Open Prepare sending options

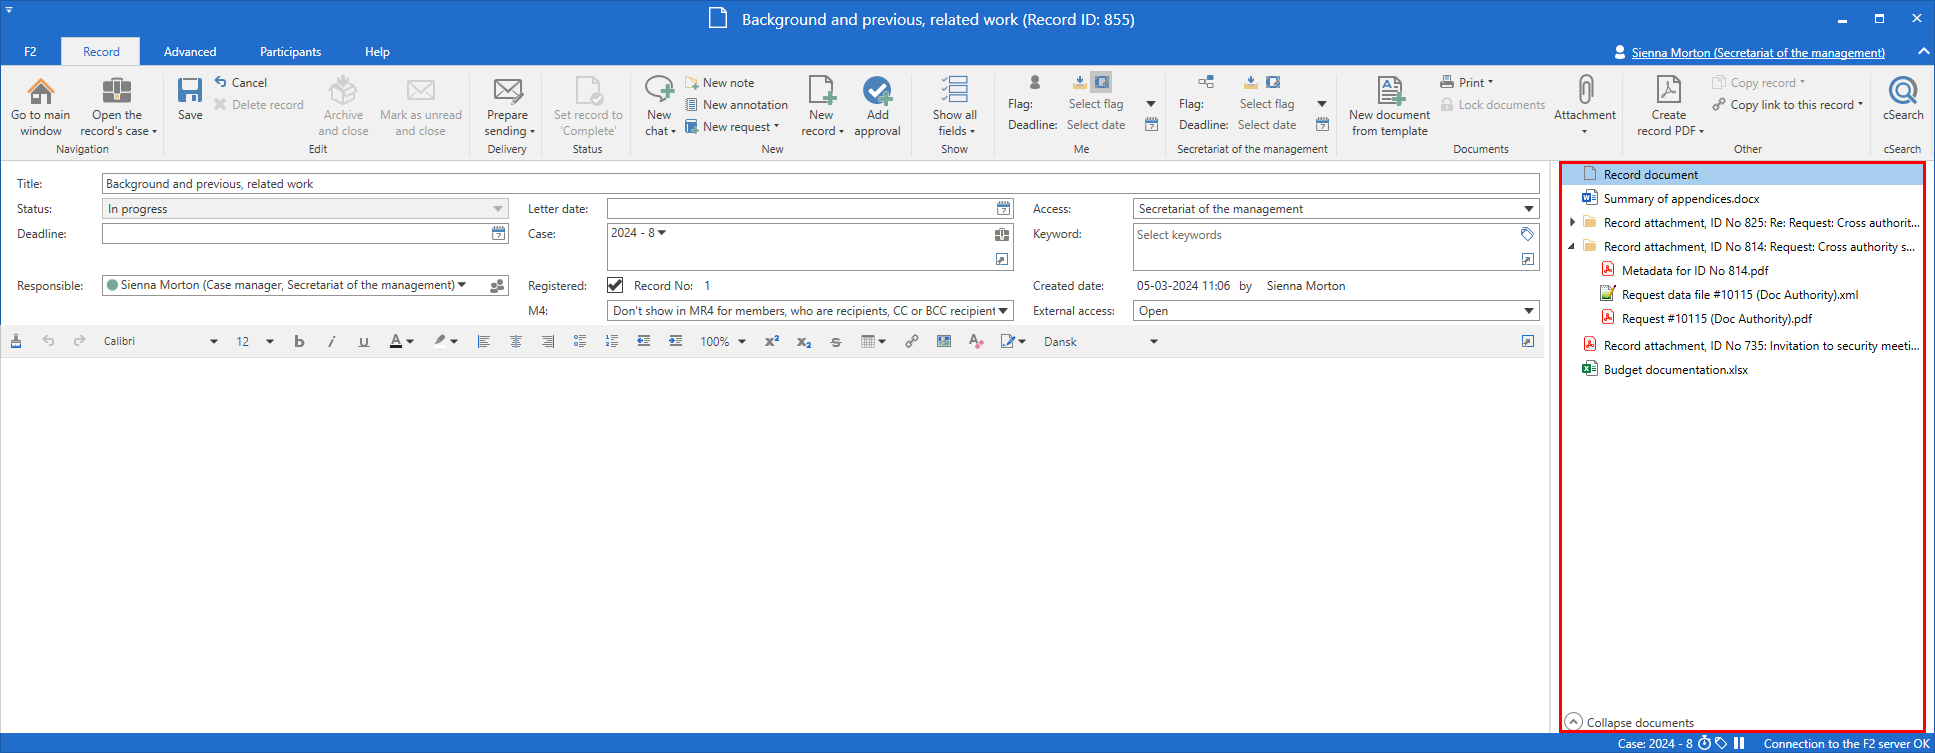(508, 107)
